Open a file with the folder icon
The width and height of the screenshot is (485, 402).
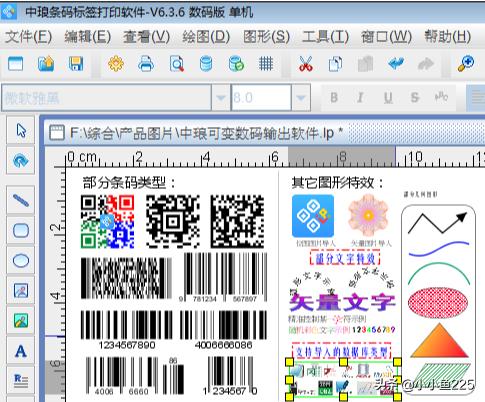[46, 64]
